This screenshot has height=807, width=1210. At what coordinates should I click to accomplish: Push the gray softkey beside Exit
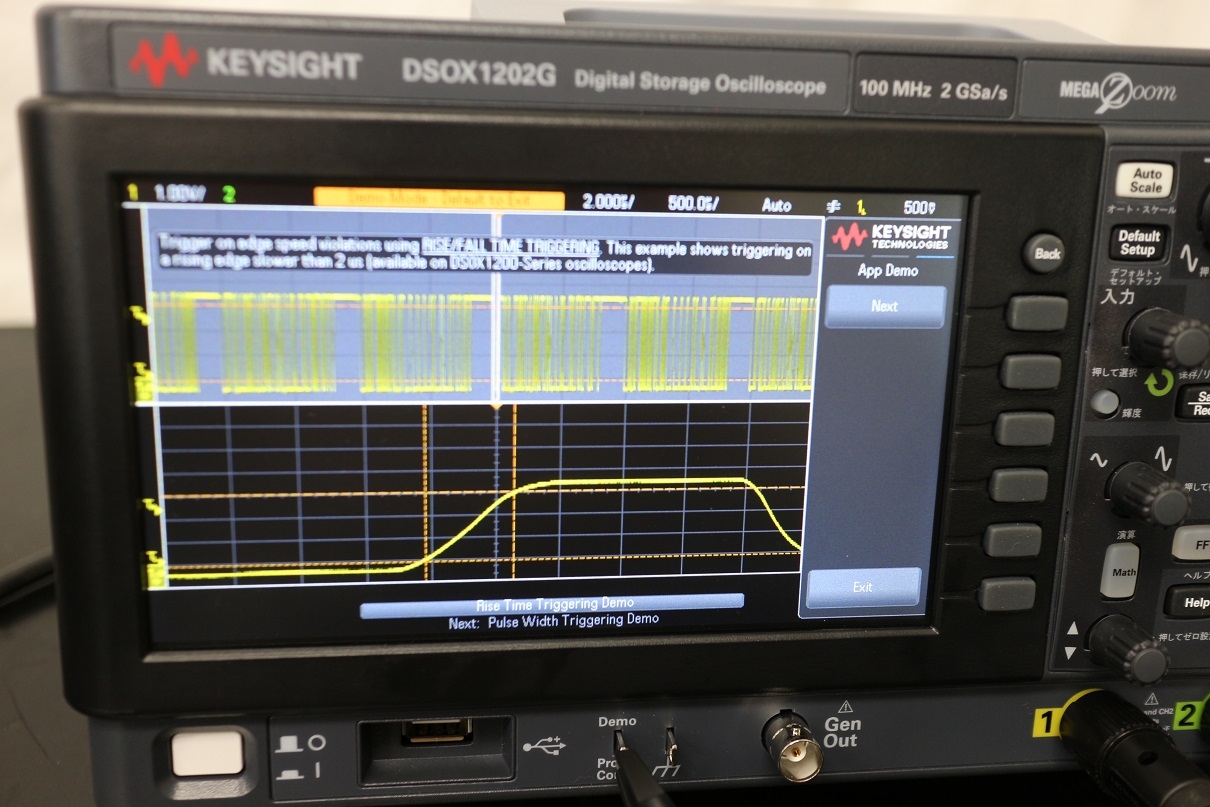point(1009,593)
